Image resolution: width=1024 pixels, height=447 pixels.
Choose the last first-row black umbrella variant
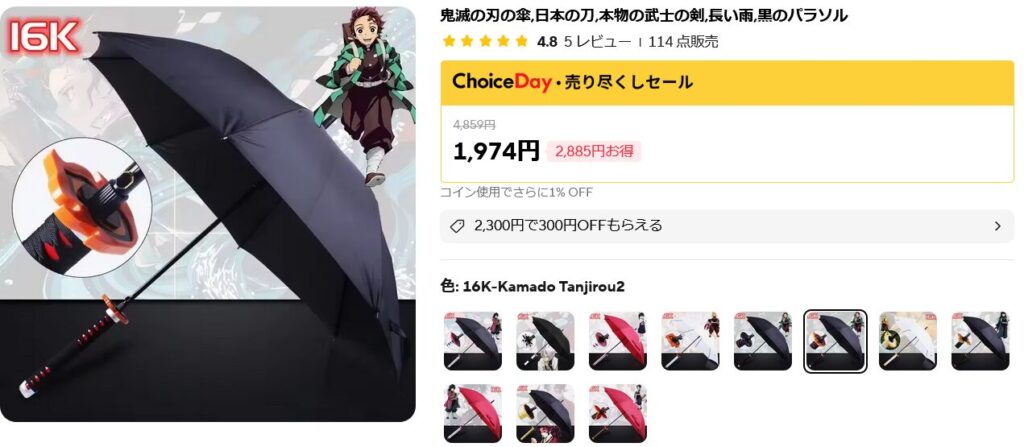(x=980, y=341)
